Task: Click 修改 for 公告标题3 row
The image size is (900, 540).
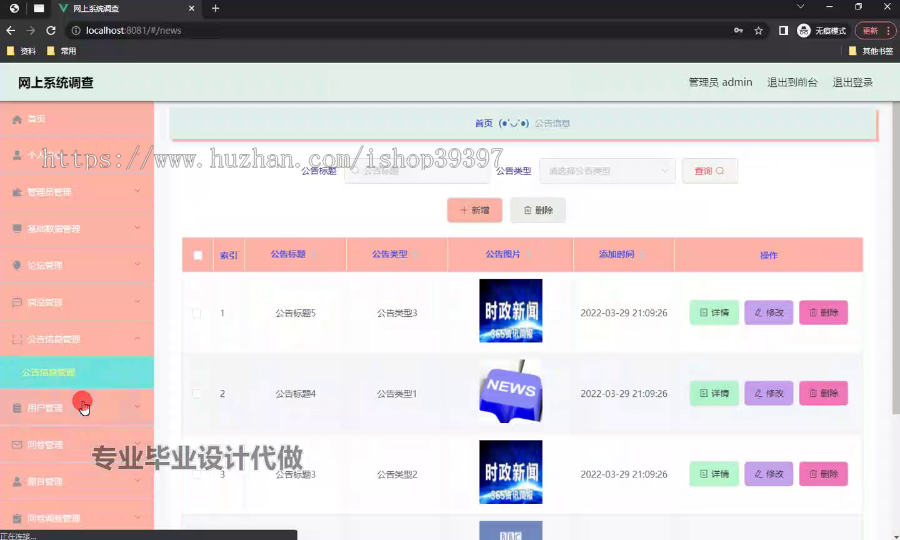Action: point(769,474)
